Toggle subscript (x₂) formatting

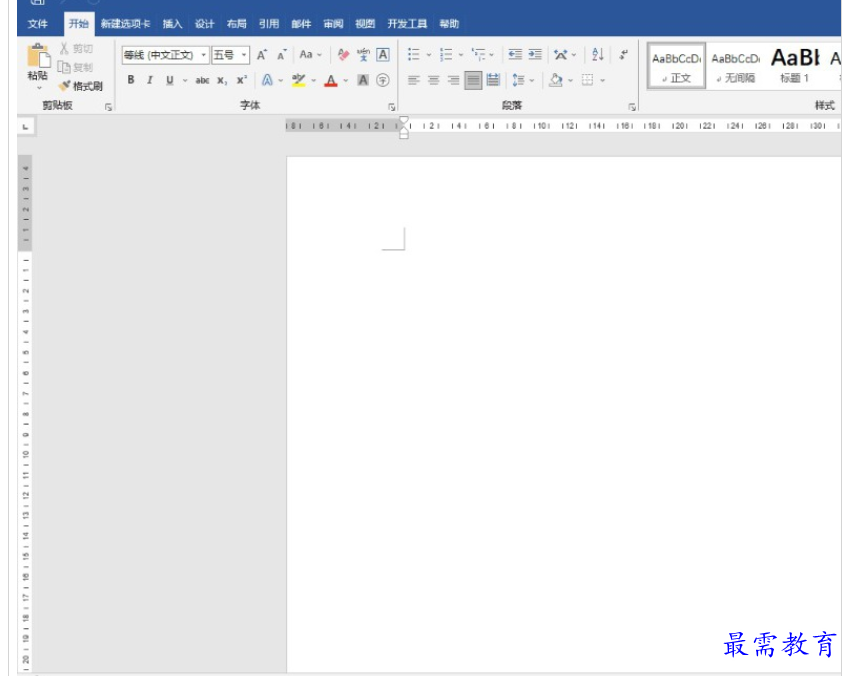point(222,81)
